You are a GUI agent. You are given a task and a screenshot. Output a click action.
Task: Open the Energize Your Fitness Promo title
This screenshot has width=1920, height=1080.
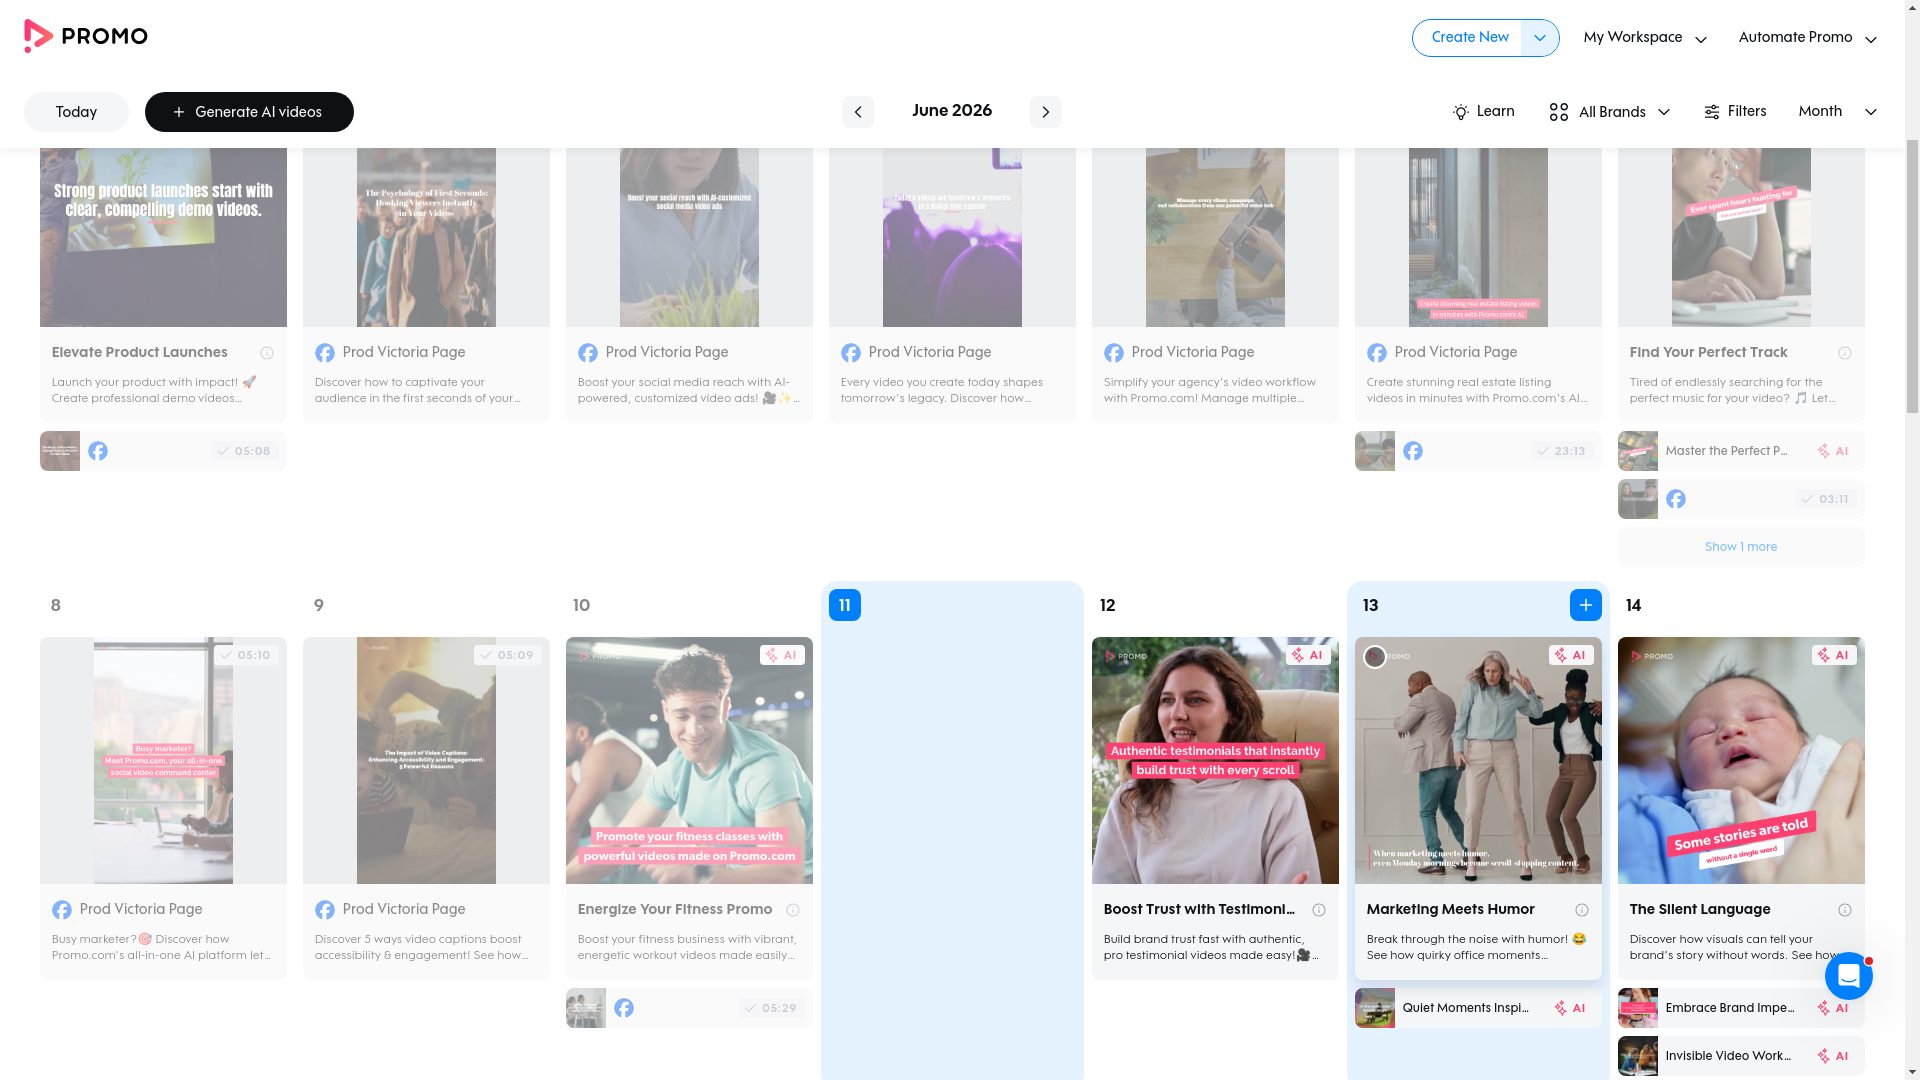[675, 910]
